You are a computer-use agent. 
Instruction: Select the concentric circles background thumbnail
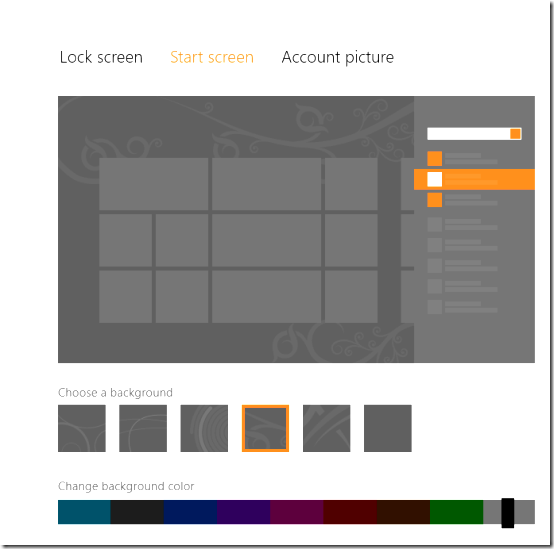204,428
